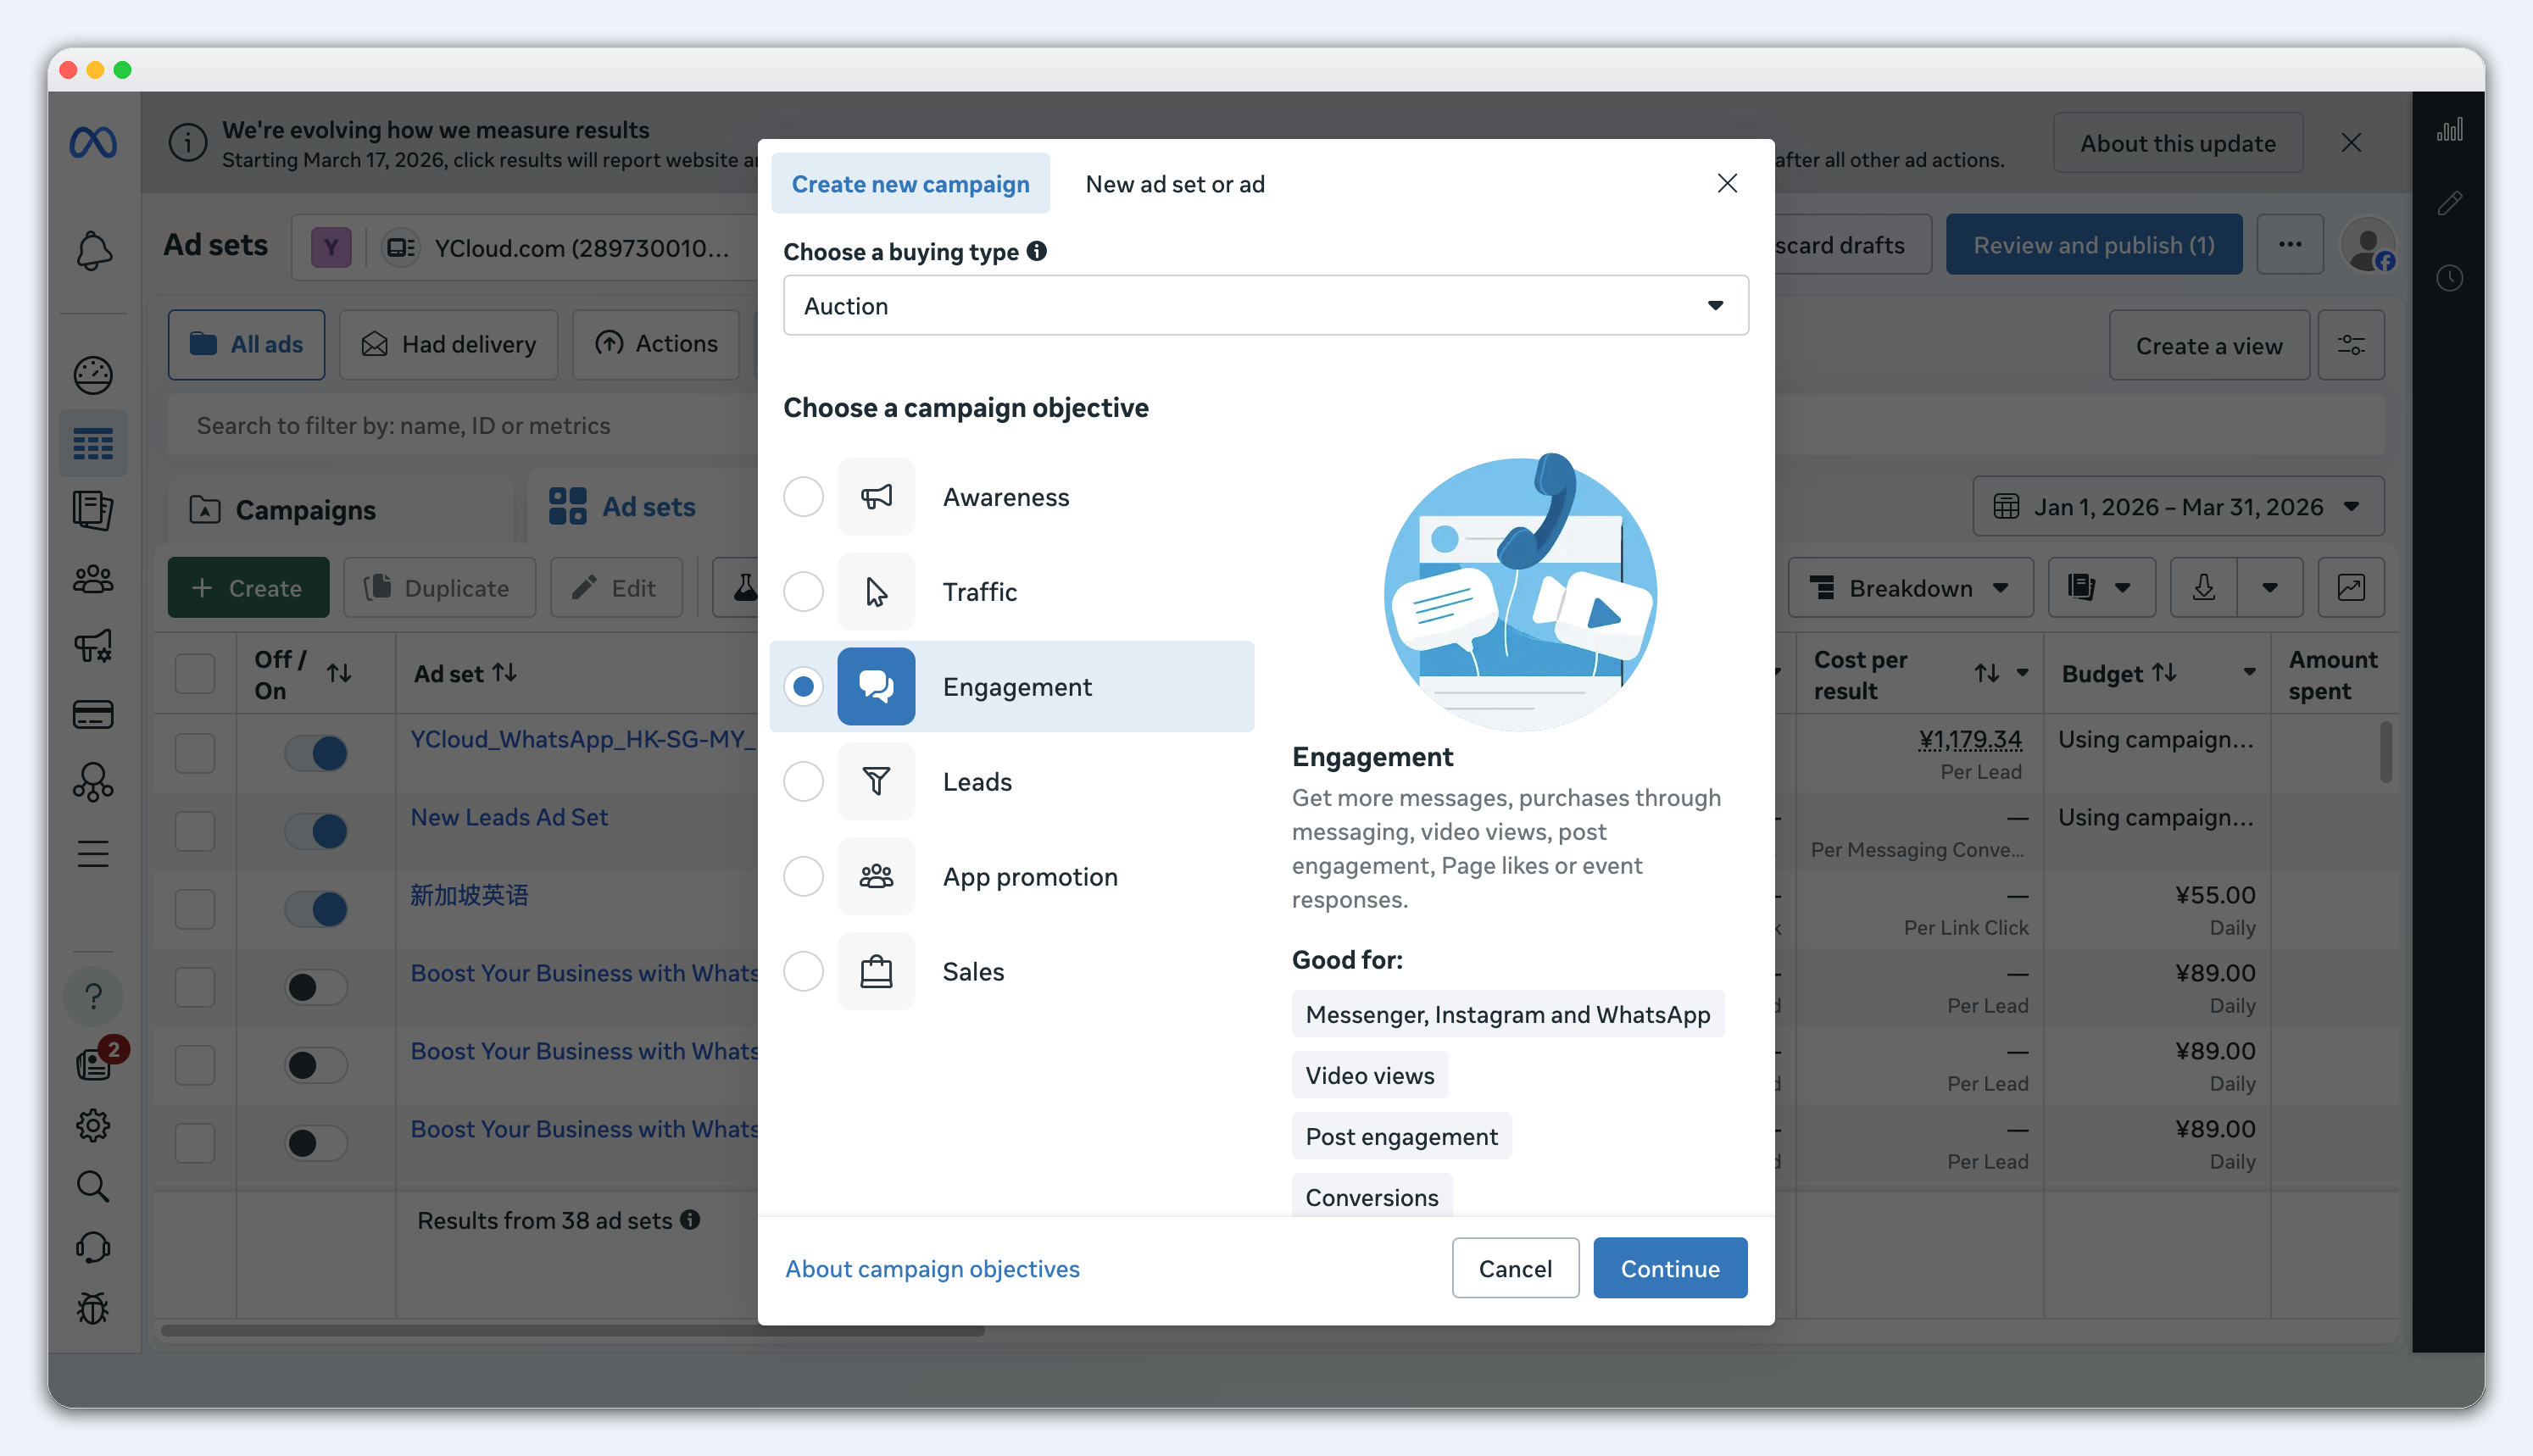Select the Traffic objective radio button

[x=803, y=591]
